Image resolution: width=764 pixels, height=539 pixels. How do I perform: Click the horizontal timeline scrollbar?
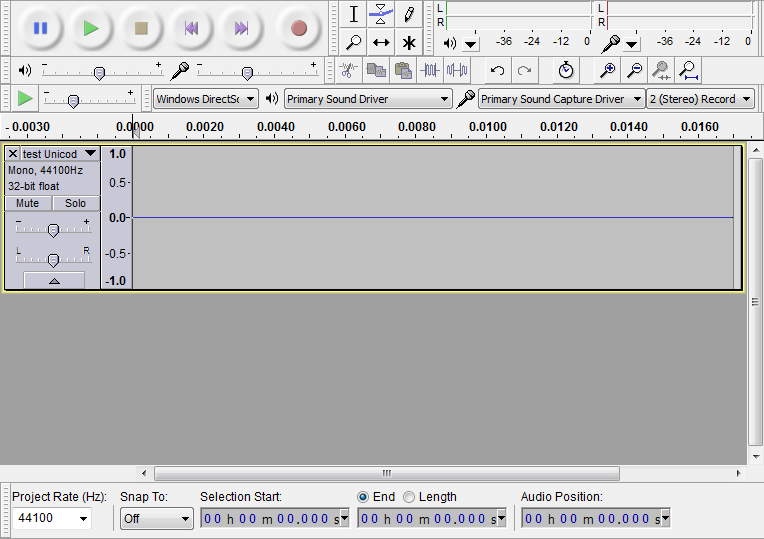tap(387, 473)
